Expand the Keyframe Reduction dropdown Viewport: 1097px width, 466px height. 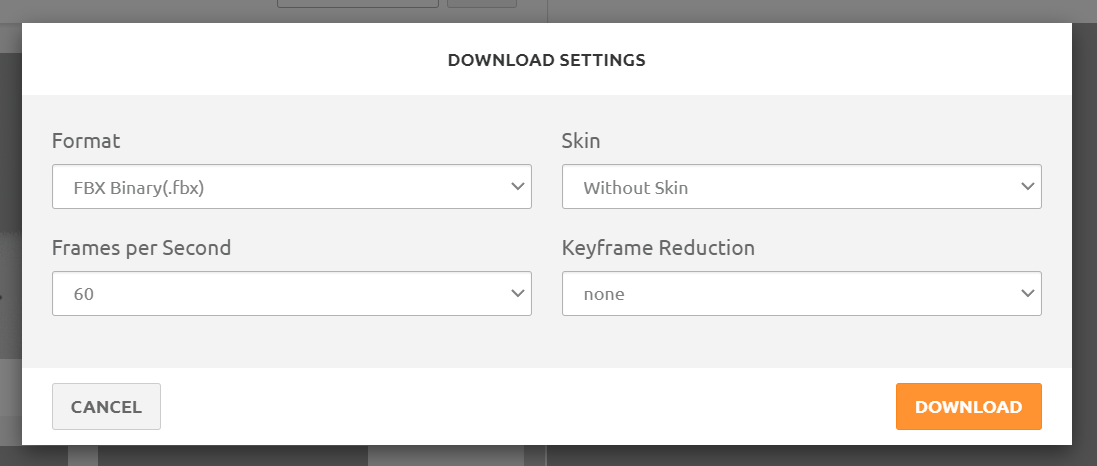(x=801, y=294)
